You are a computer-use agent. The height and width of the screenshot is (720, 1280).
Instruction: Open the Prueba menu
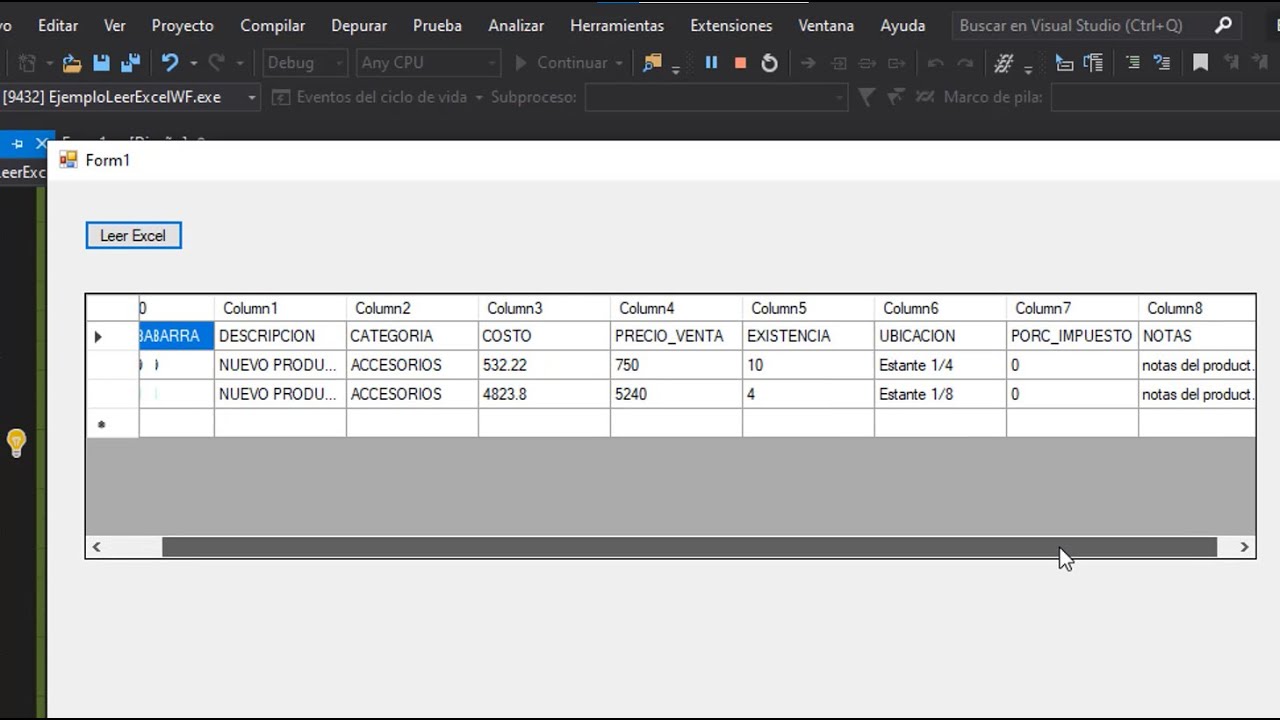click(x=437, y=25)
